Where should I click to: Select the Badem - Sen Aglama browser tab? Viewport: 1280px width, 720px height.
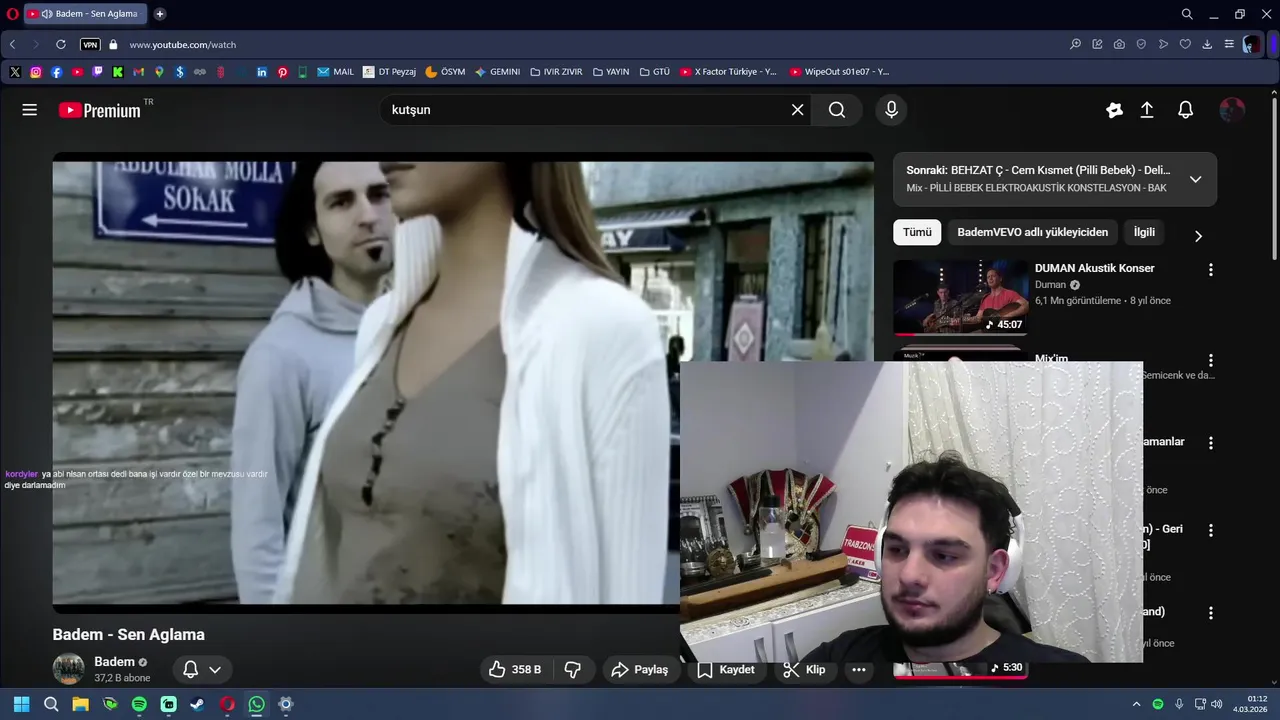click(85, 14)
